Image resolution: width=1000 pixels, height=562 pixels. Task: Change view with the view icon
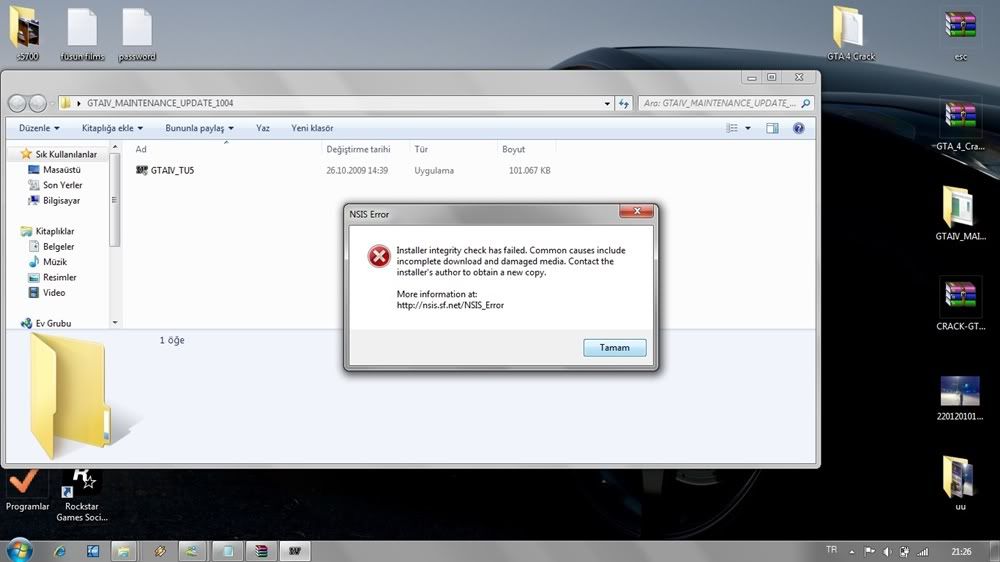point(732,128)
